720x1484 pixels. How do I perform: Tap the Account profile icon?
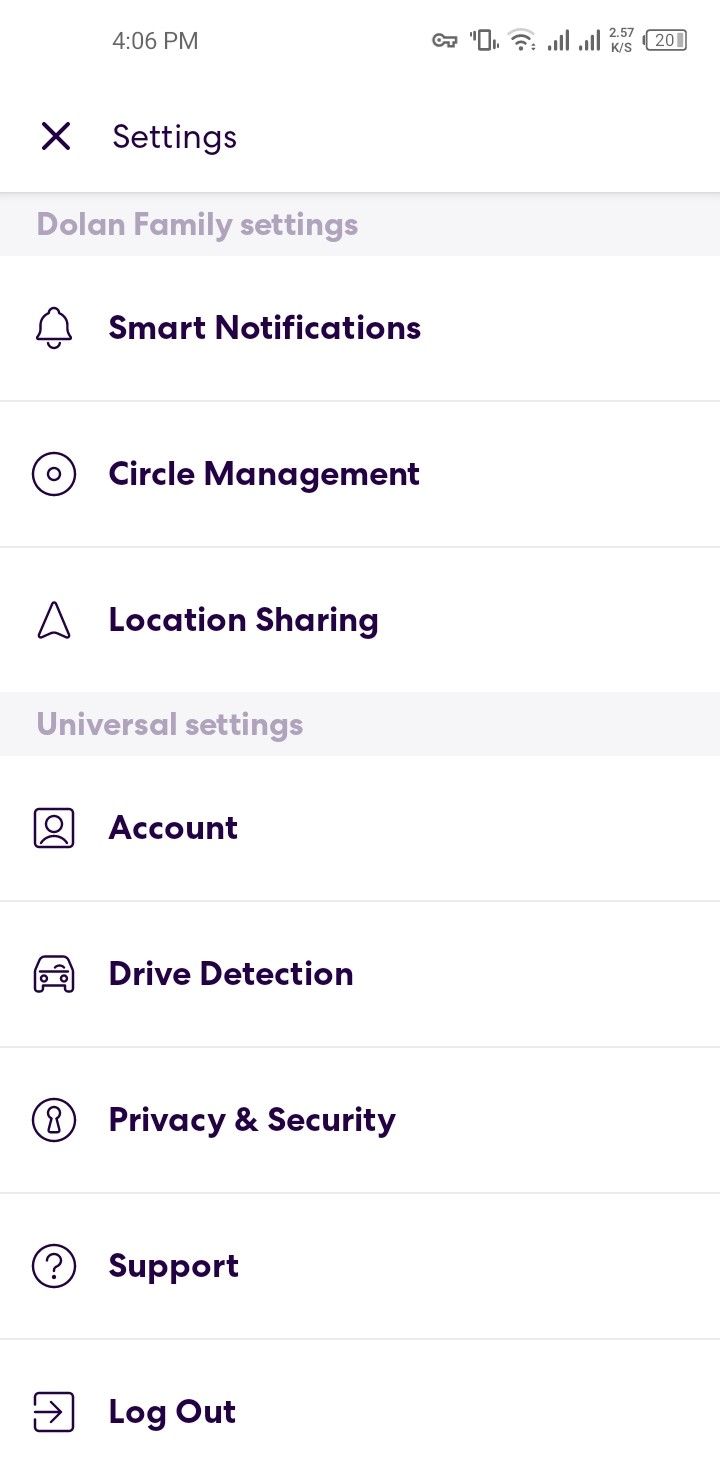click(54, 828)
